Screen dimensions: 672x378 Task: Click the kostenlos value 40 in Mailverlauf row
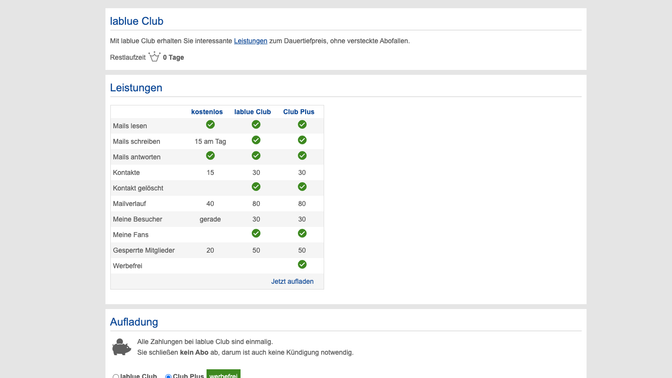point(210,204)
